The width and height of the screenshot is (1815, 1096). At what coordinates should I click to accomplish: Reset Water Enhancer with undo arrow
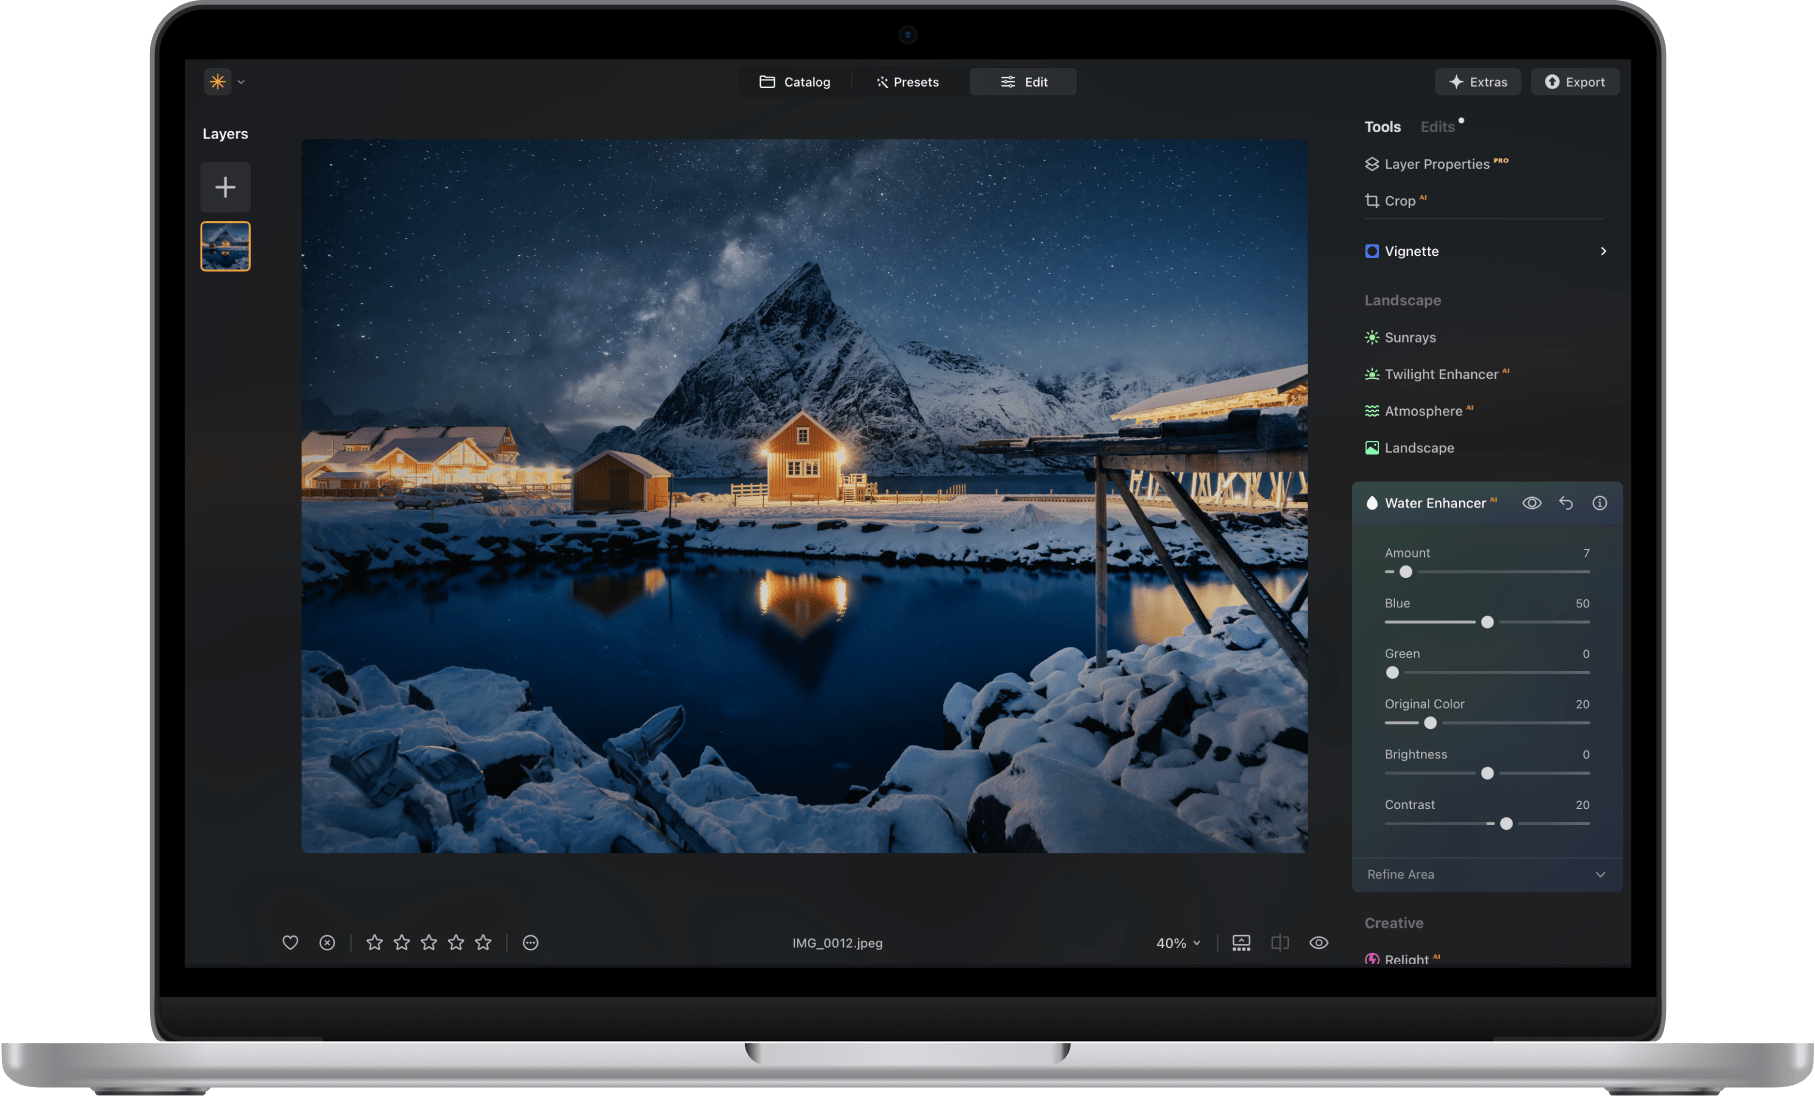tap(1566, 503)
